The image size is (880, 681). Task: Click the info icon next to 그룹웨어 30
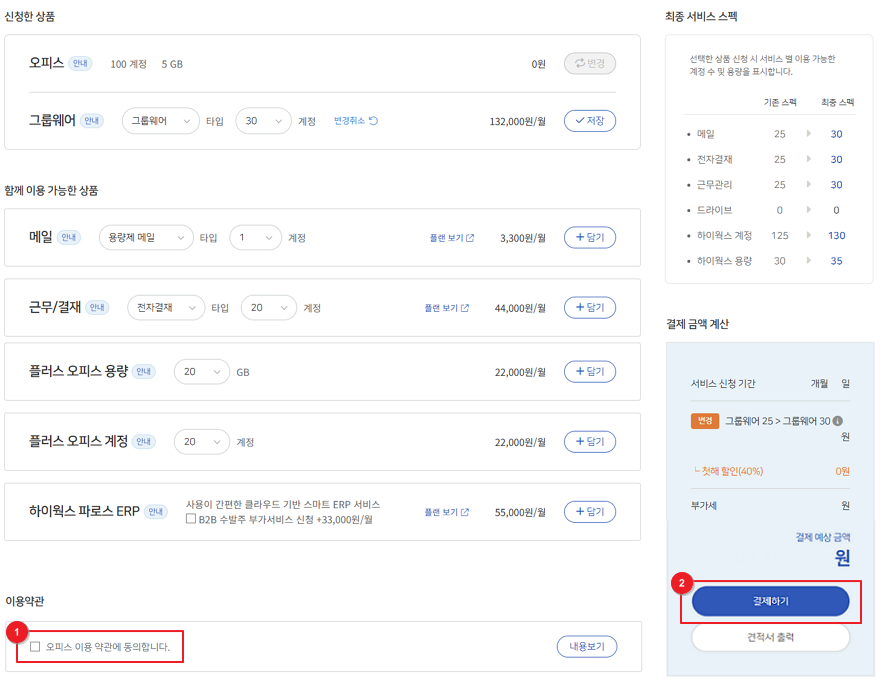point(837,421)
